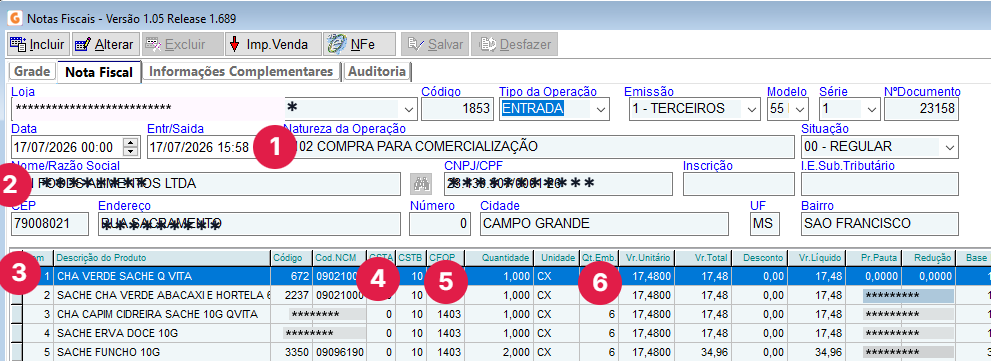
Task: Click the Descrição do Produto column header
Action: click(162, 258)
